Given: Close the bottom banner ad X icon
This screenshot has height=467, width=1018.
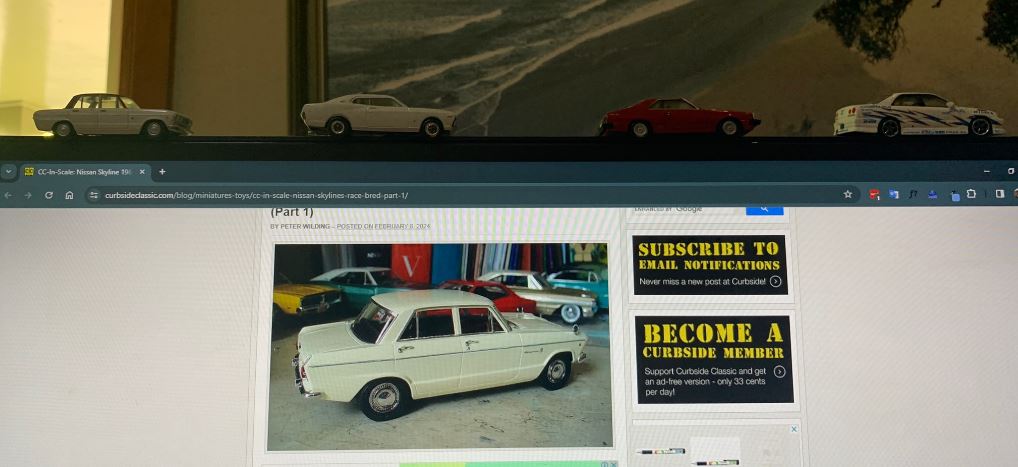Looking at the screenshot, I should [x=614, y=464].
